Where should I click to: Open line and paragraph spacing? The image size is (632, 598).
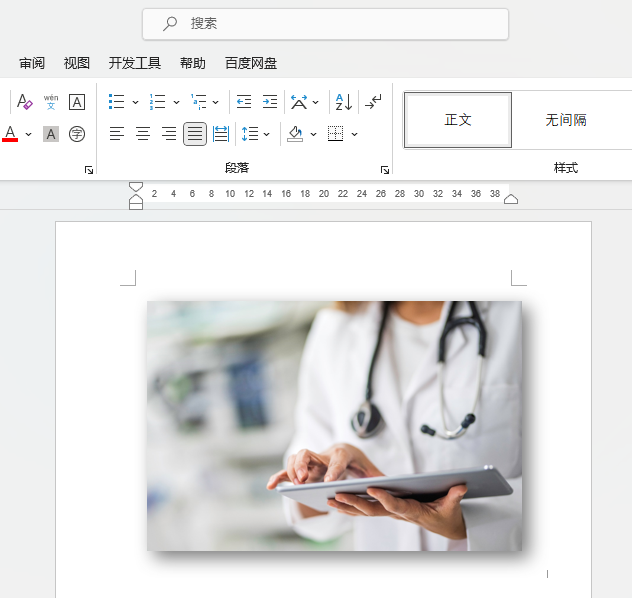point(250,134)
